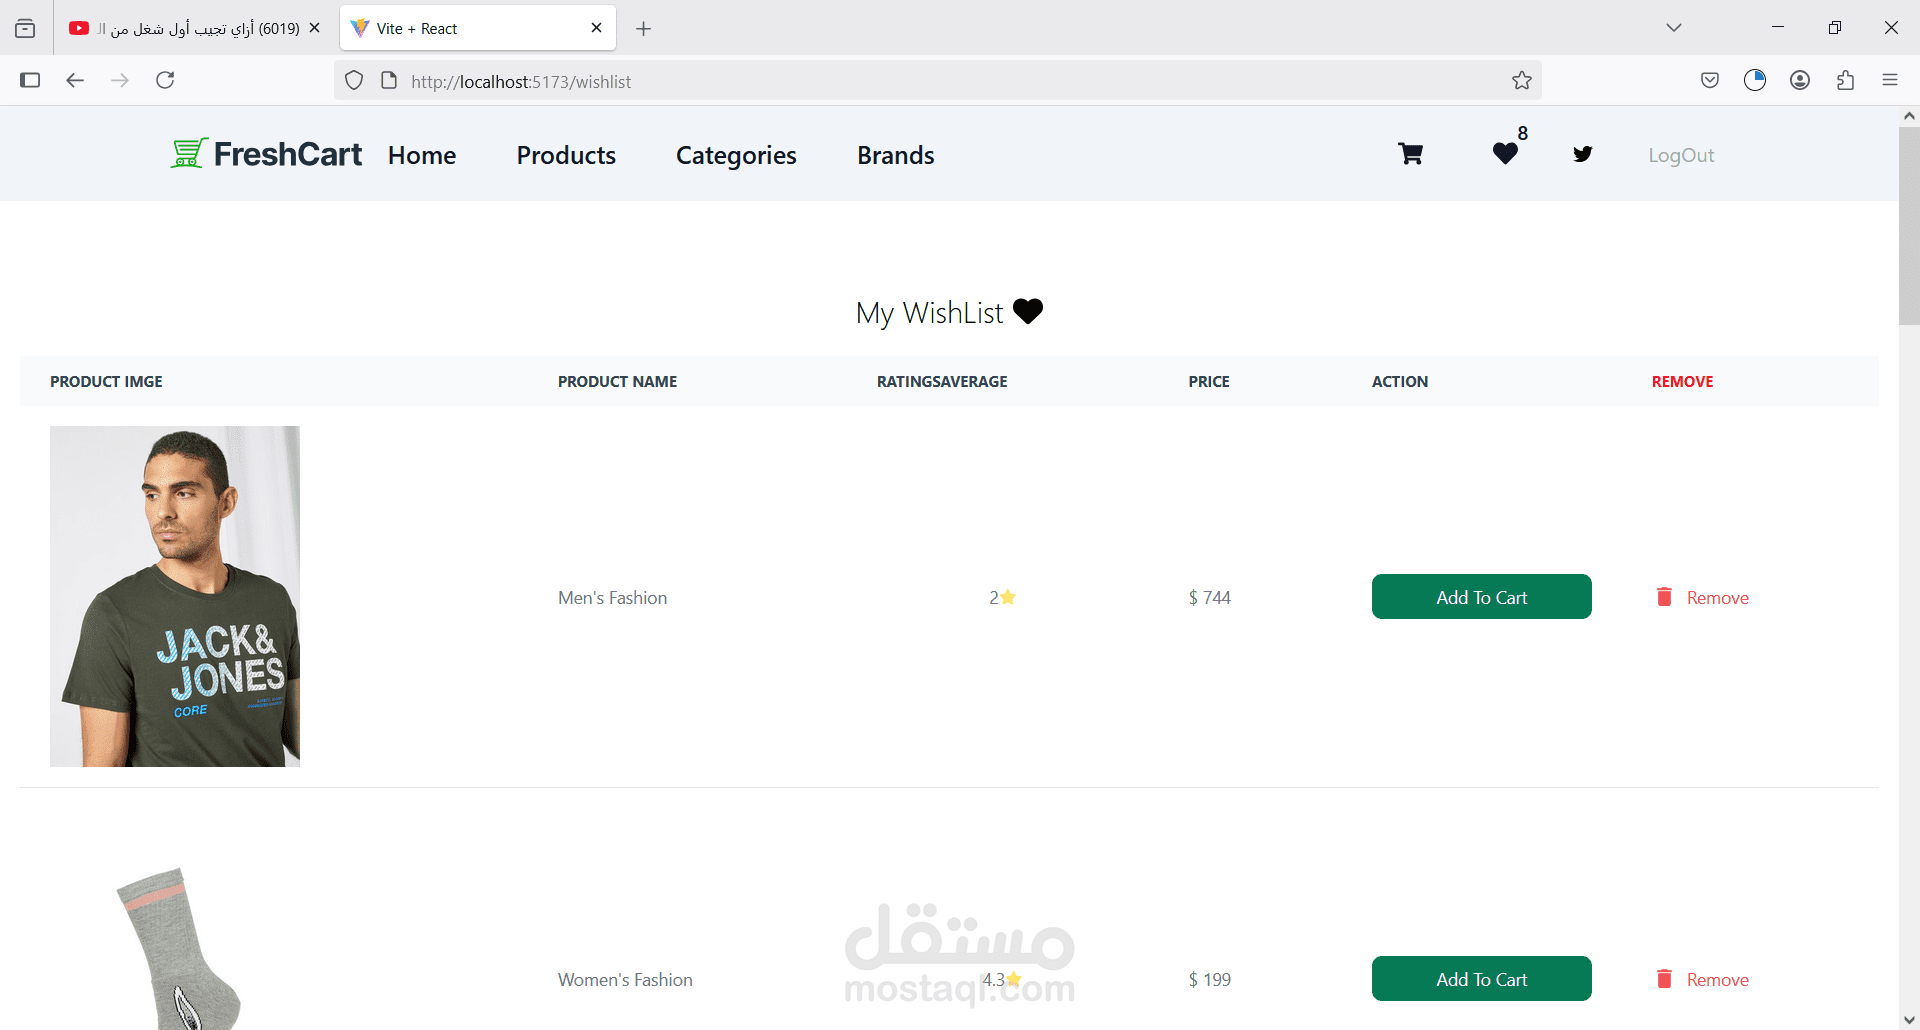Open the Brands nav link
The width and height of the screenshot is (1920, 1030).
895,155
